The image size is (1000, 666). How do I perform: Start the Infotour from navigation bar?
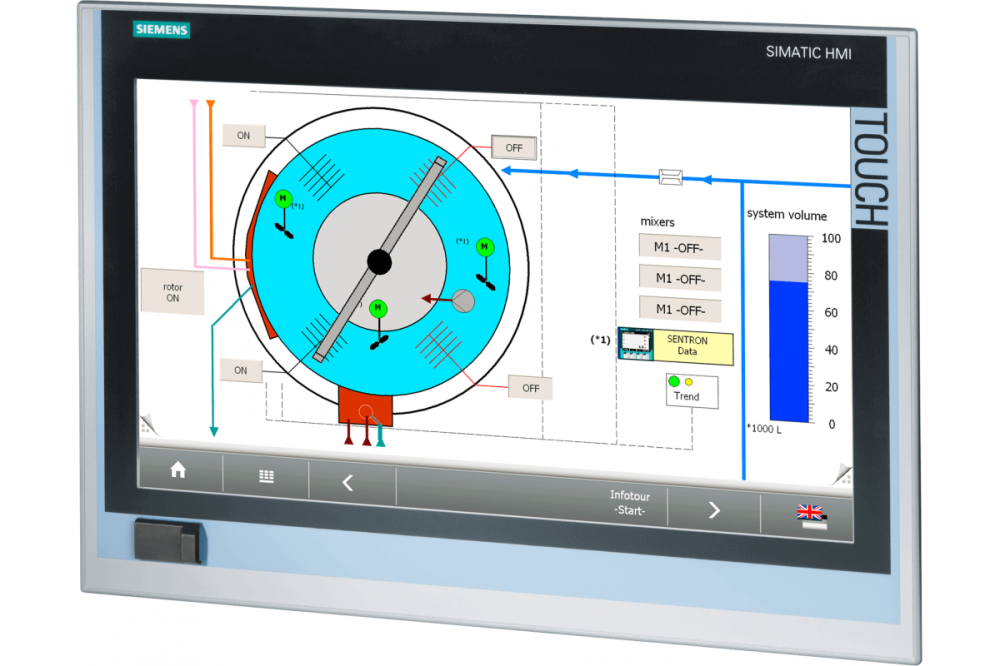point(629,503)
